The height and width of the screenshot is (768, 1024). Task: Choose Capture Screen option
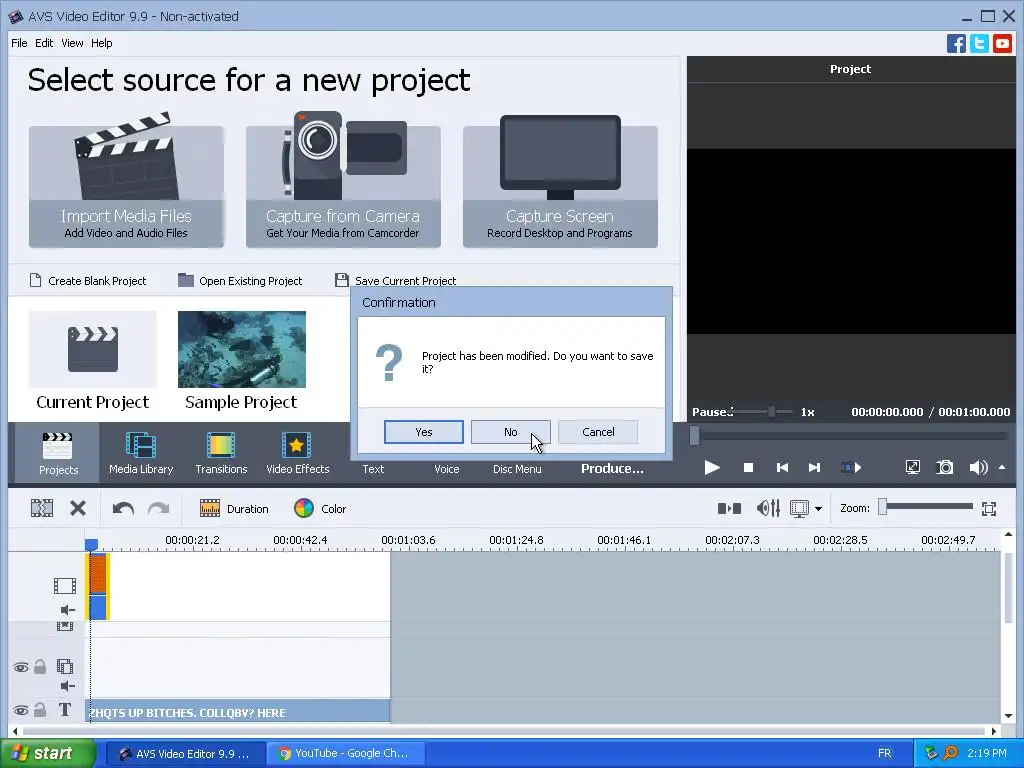coord(560,180)
